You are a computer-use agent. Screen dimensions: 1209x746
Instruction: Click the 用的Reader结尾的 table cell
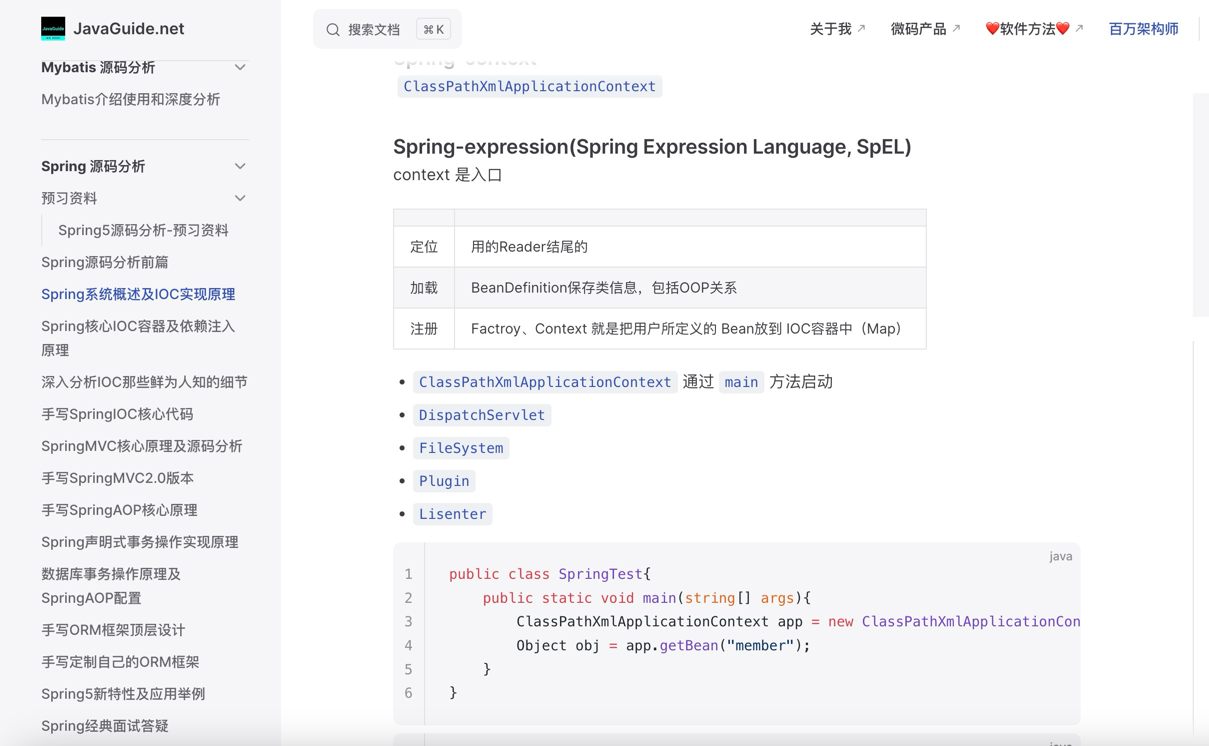coord(690,247)
